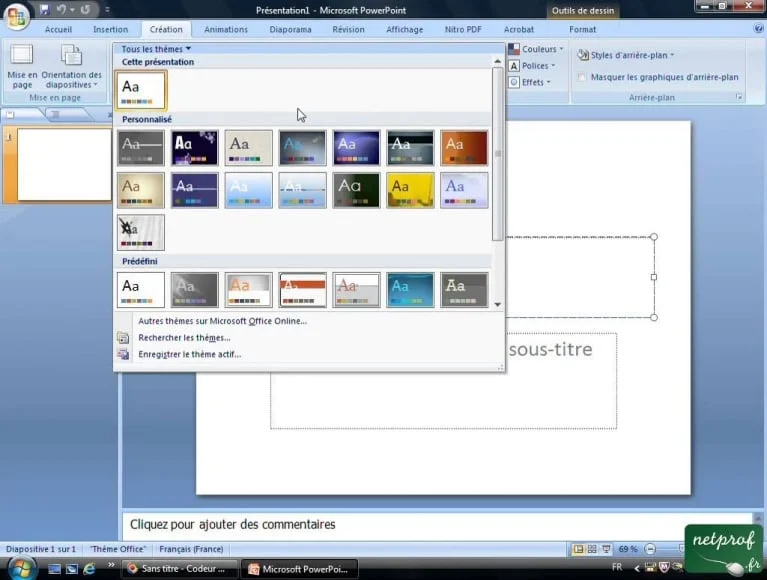Apply the orange-brown custom theme
Image resolution: width=767 pixels, height=580 pixels.
point(464,148)
